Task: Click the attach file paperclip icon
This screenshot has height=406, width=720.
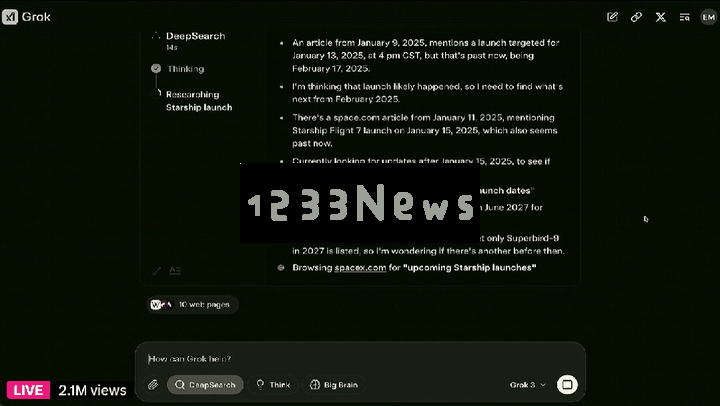Action: point(153,385)
